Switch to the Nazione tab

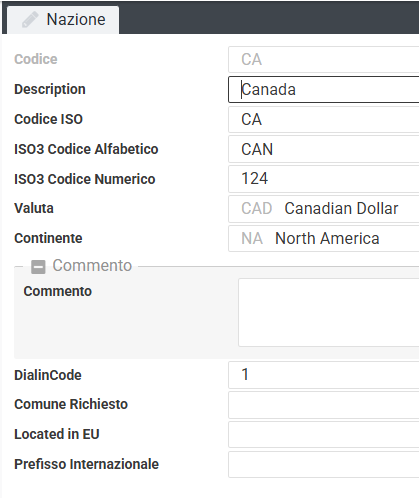[63, 20]
